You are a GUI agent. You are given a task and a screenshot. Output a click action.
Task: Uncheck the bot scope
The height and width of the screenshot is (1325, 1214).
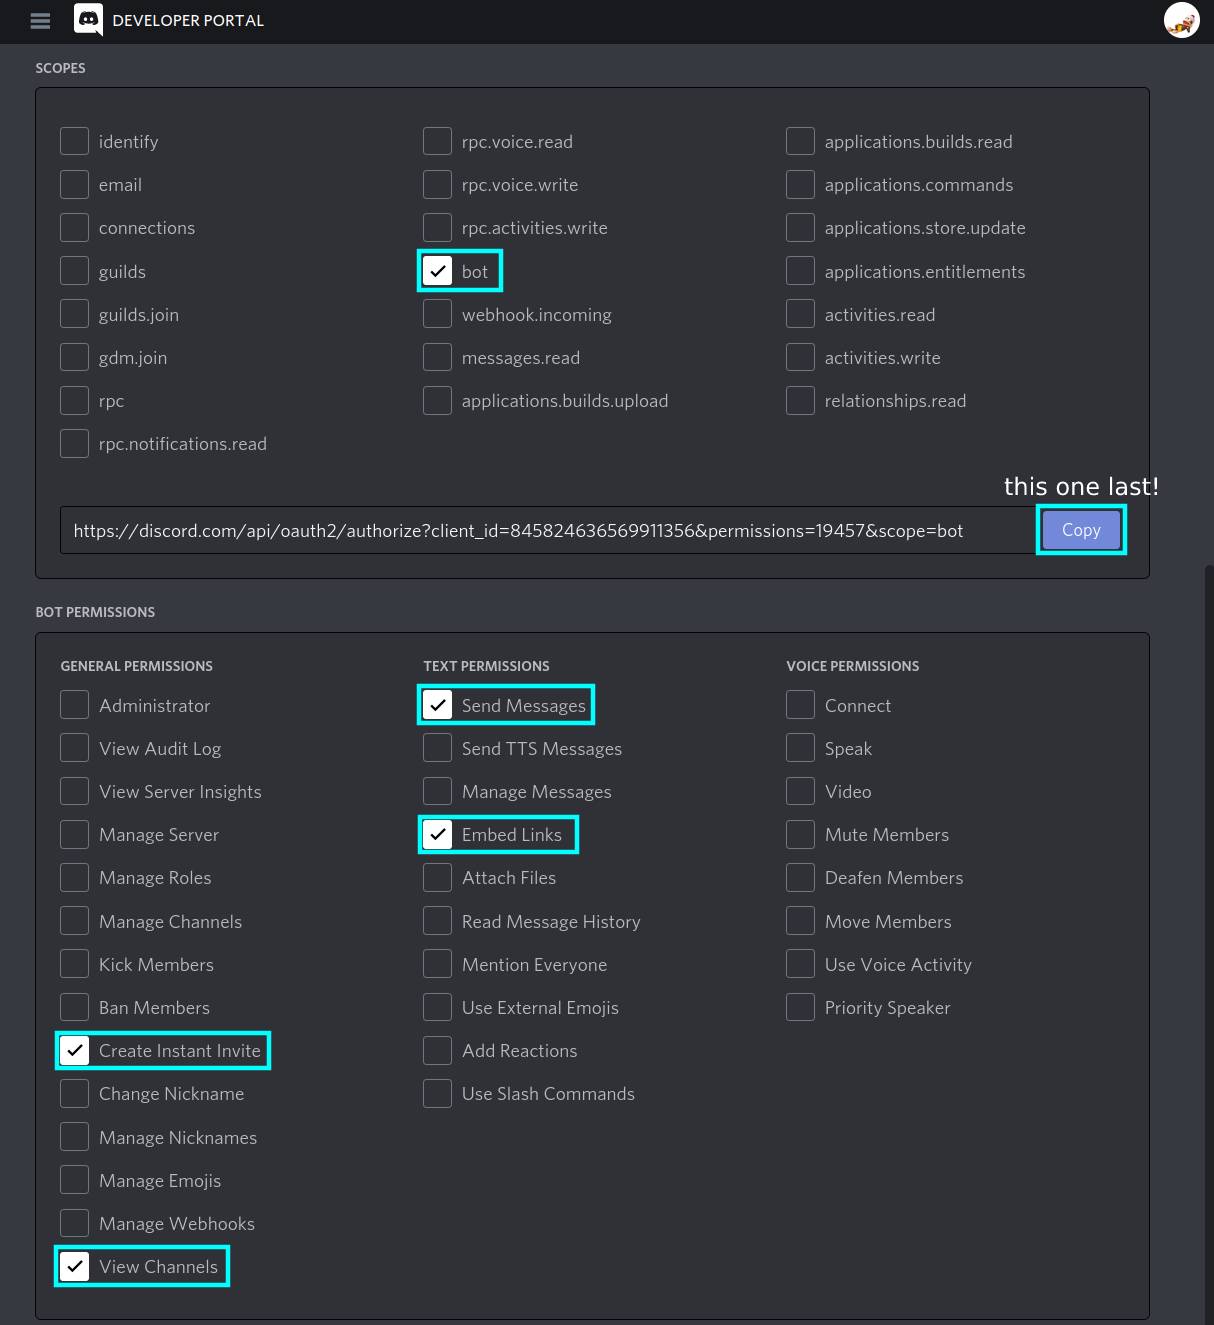(437, 271)
